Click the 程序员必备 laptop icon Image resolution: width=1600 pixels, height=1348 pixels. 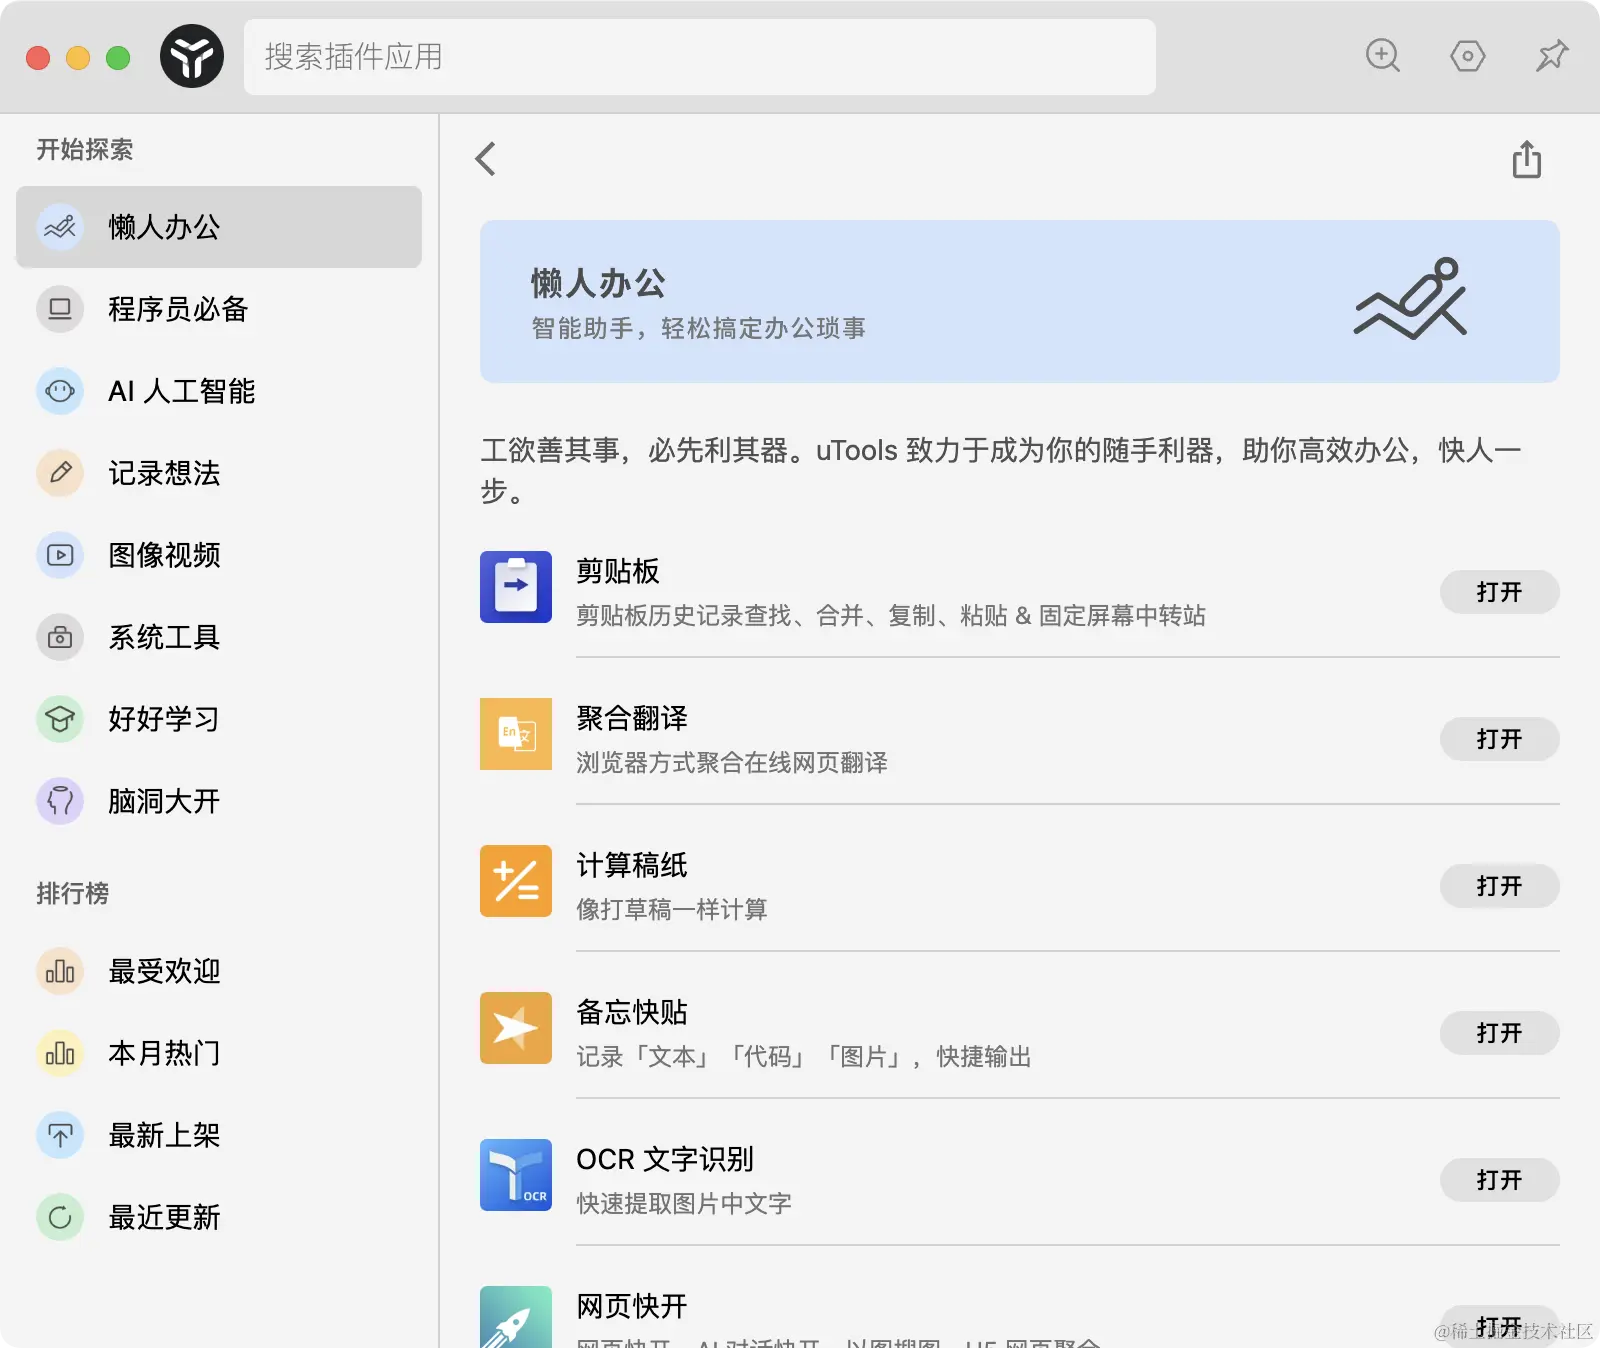click(x=60, y=309)
